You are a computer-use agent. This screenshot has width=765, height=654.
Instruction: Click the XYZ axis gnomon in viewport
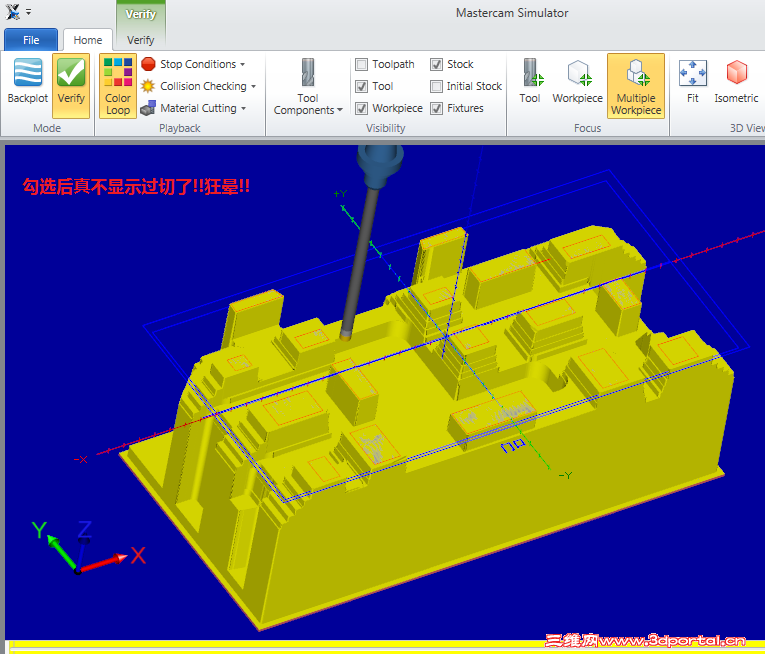pyautogui.click(x=87, y=549)
